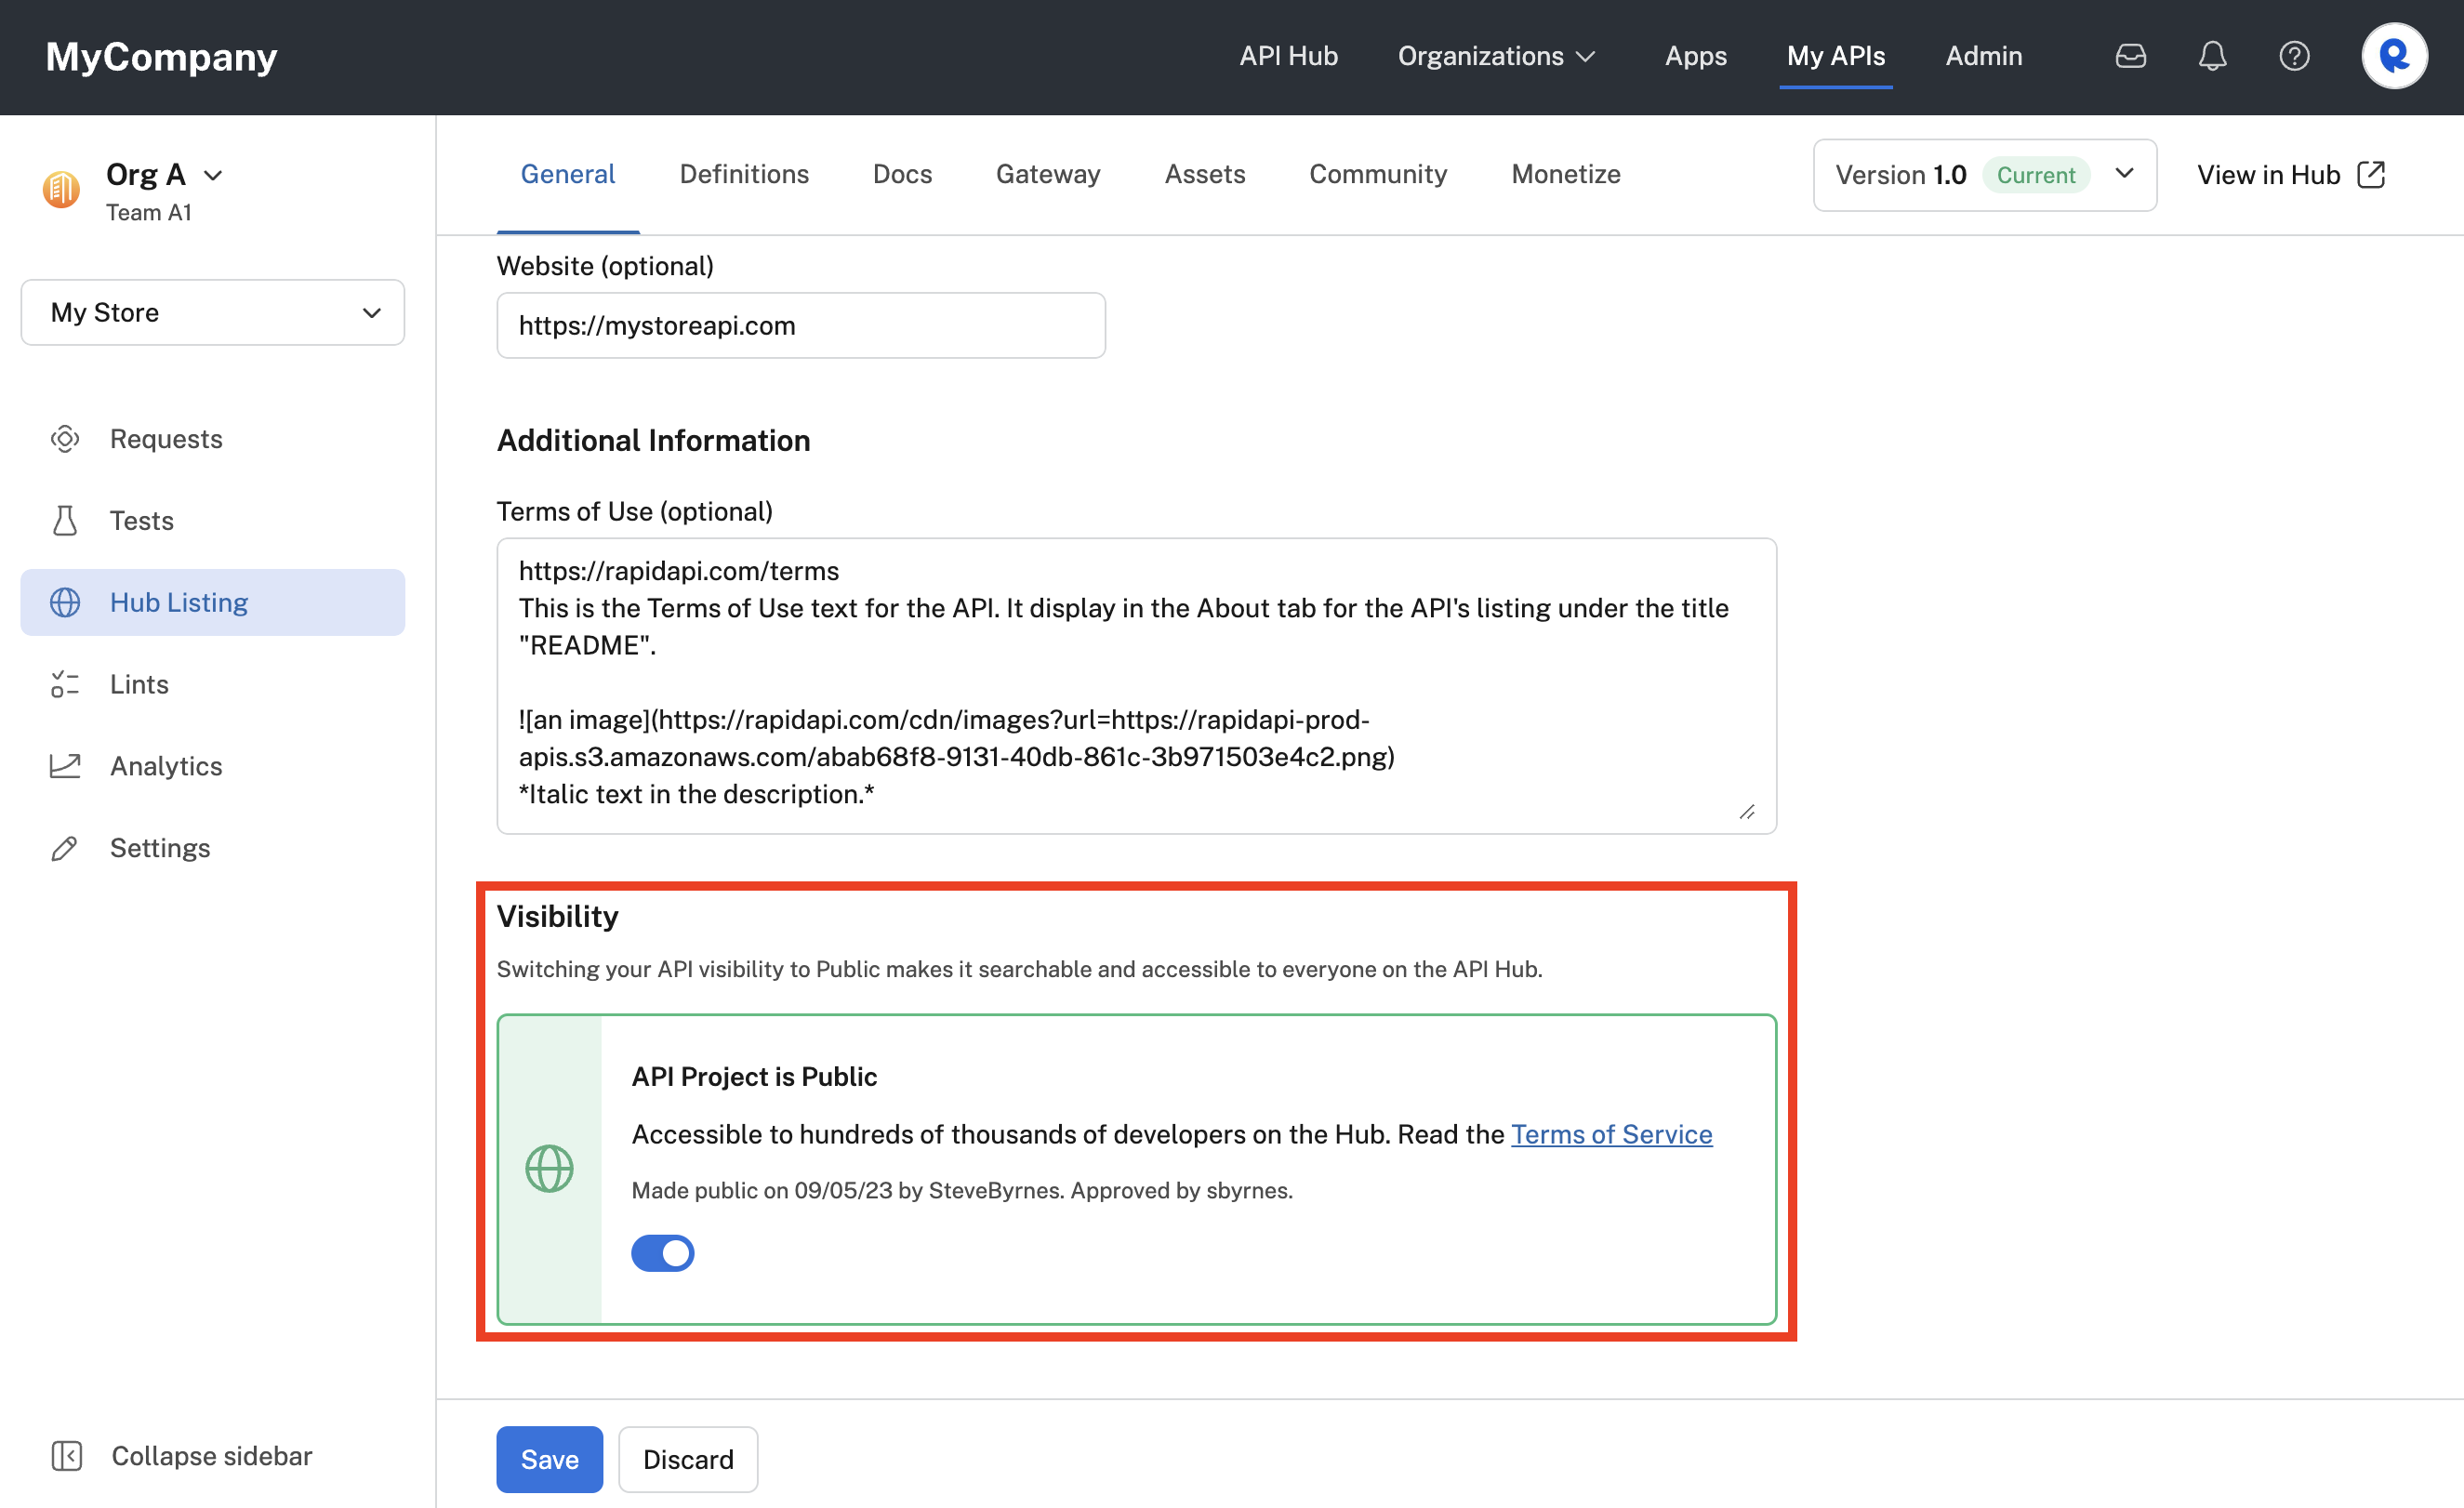The width and height of the screenshot is (2464, 1508).
Task: Click the Tests flask icon
Action: pos(65,521)
